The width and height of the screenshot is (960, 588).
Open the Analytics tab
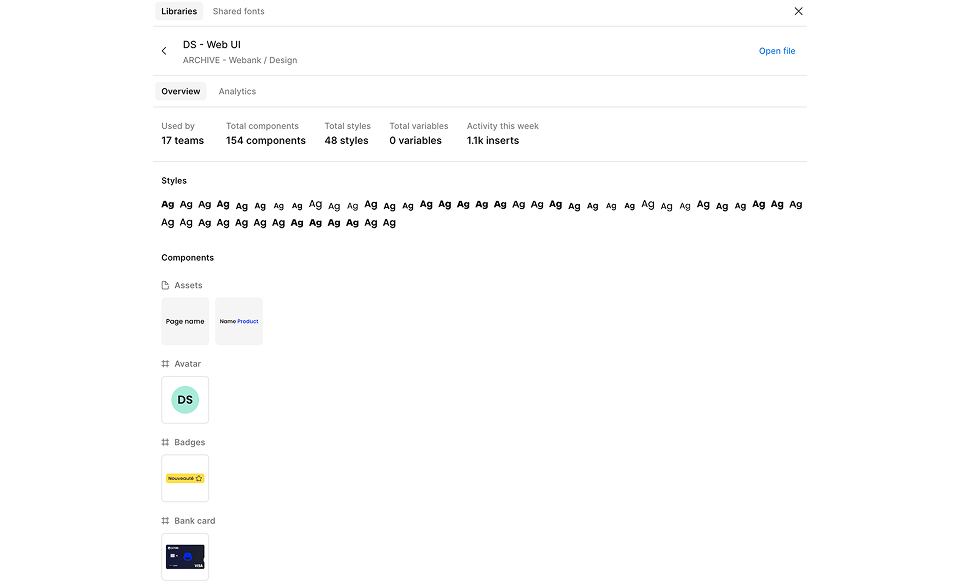237,92
